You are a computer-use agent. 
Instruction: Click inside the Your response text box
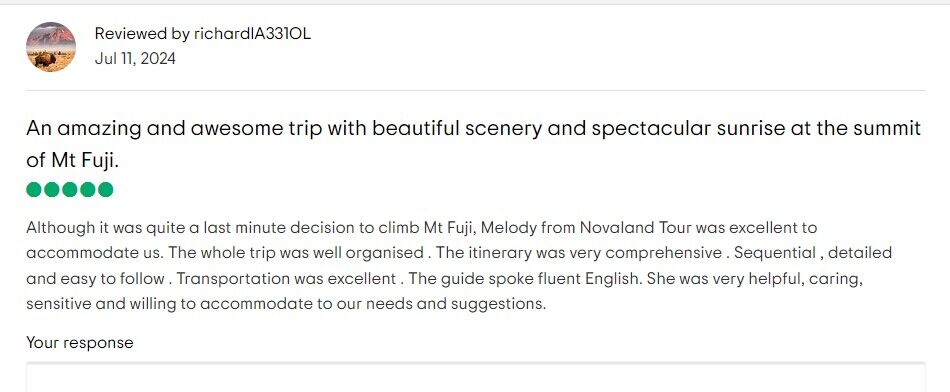(x=476, y=377)
